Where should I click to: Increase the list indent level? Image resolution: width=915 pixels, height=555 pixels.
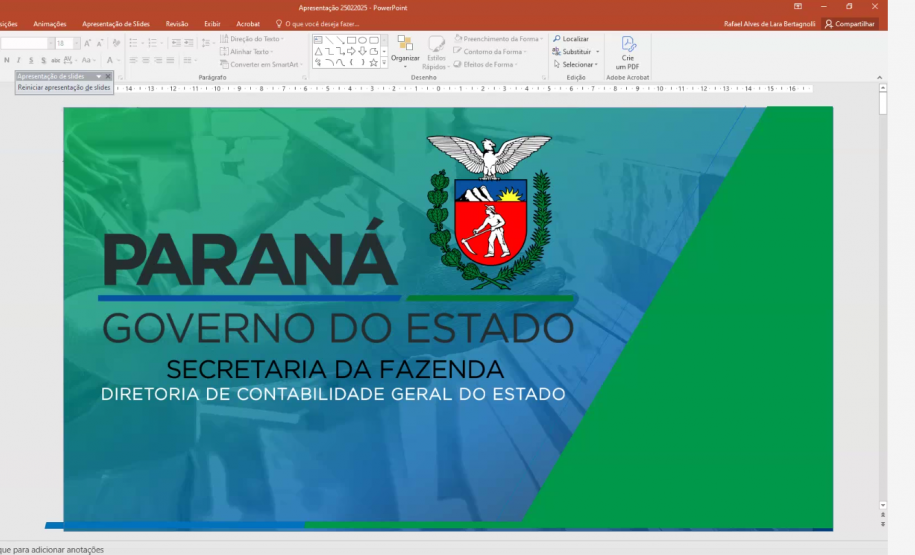pos(188,43)
